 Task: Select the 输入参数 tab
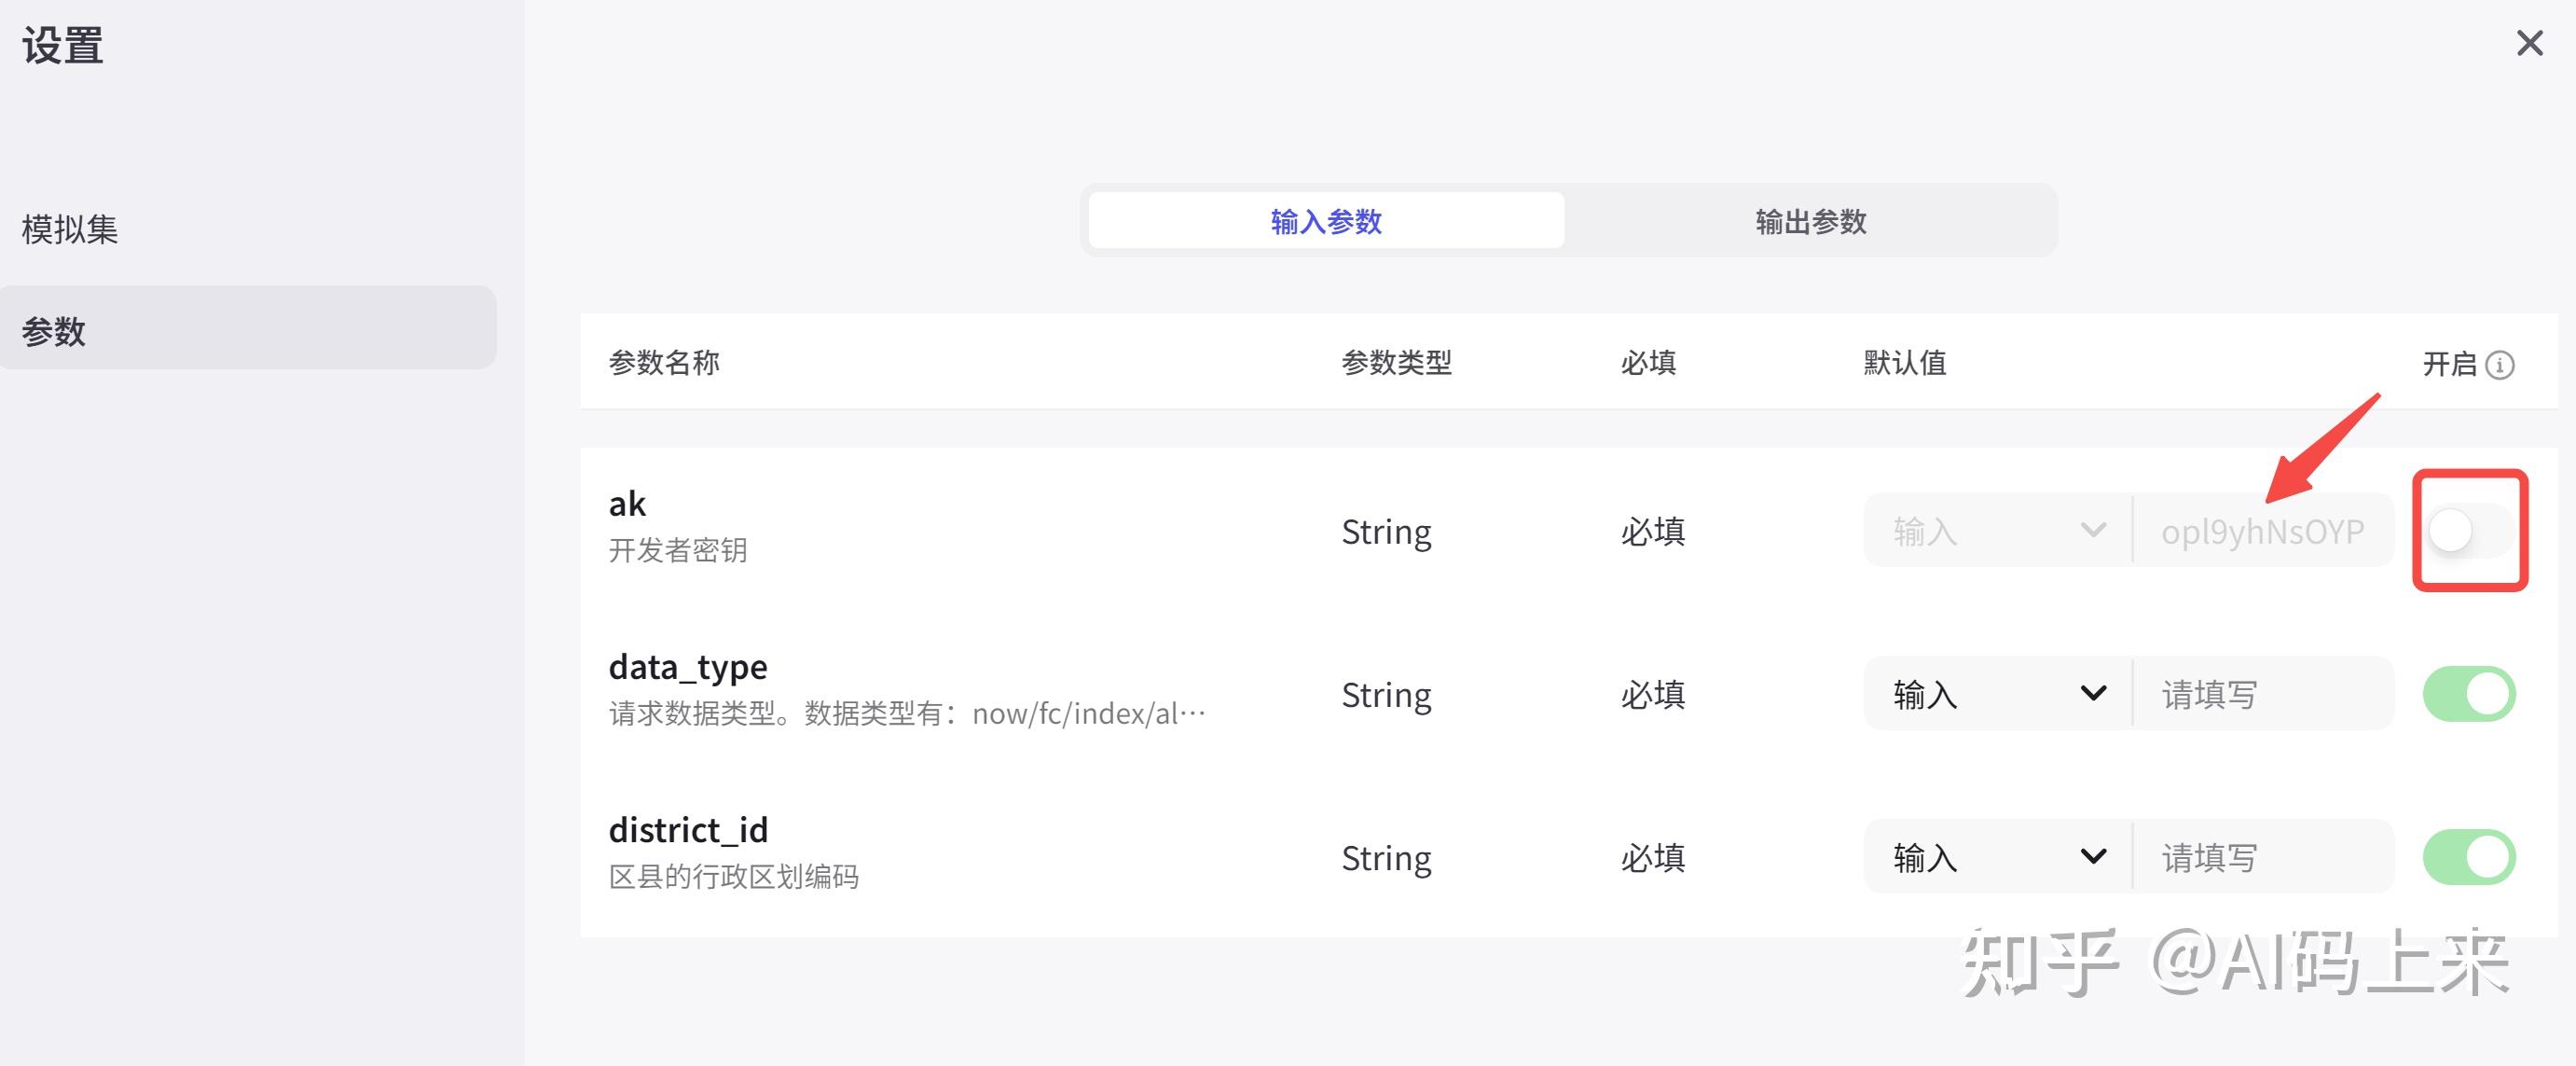pyautogui.click(x=1325, y=221)
